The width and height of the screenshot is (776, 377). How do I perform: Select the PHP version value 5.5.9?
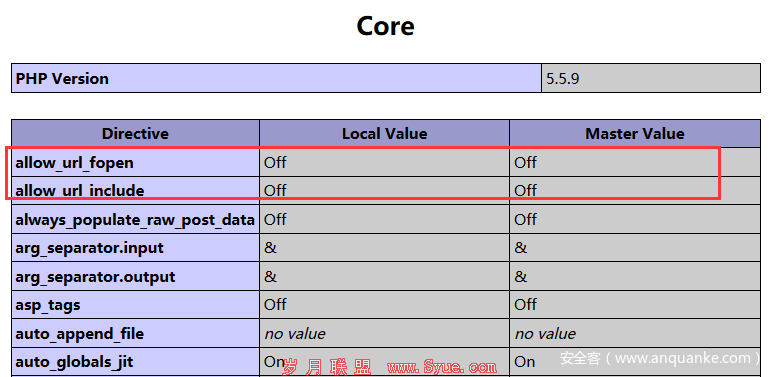coord(563,79)
